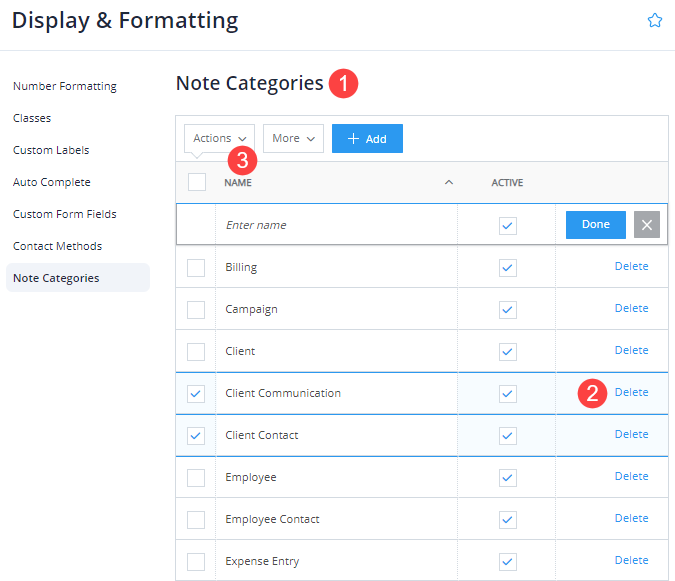Focus the Enter name field

pos(336,225)
